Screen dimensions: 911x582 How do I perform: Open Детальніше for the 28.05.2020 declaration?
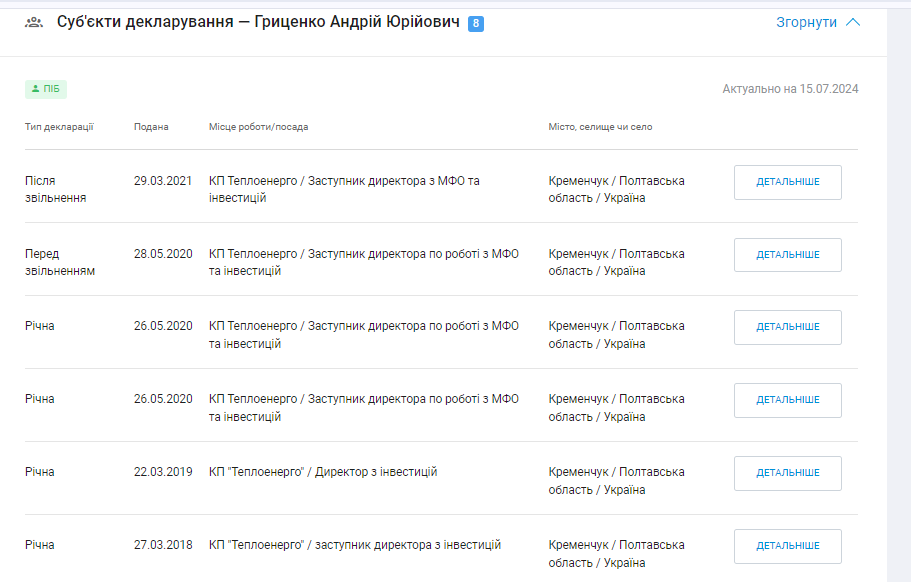coord(787,255)
